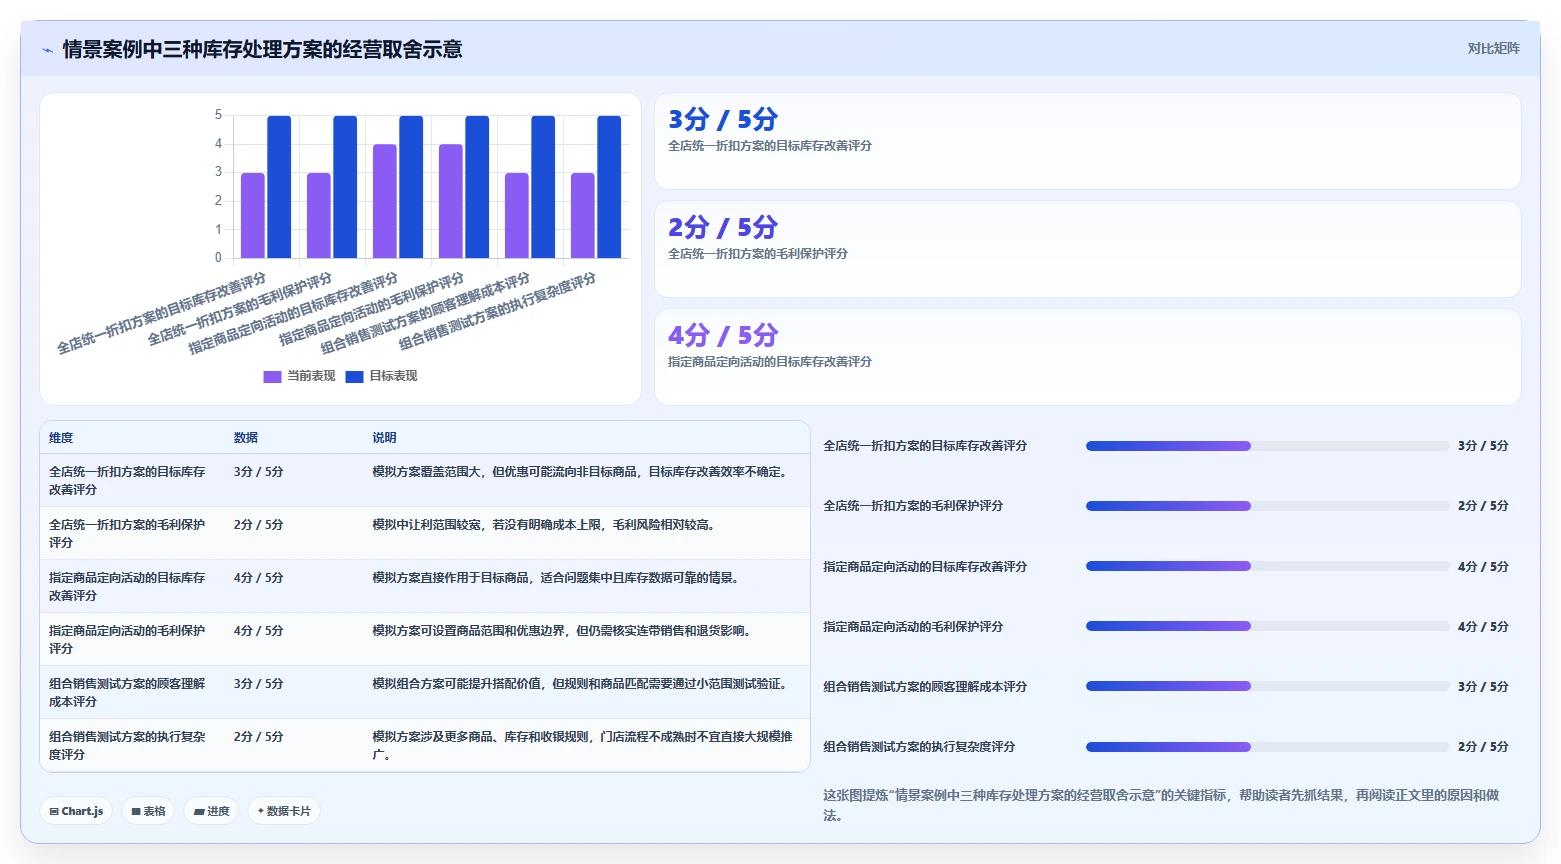The image size is (1561, 864).
Task: Click description starting 模拟方案可设置商品范围
Action: [x=563, y=631]
